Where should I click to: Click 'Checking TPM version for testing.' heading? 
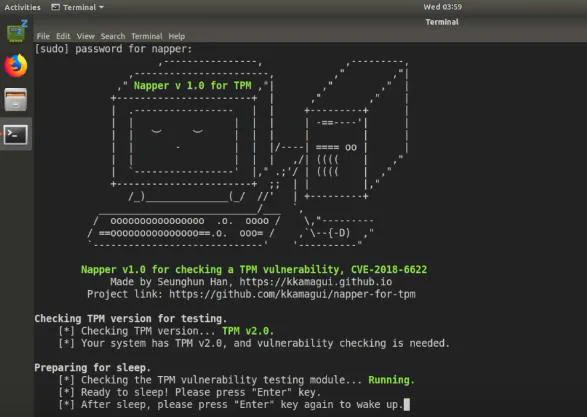131,319
